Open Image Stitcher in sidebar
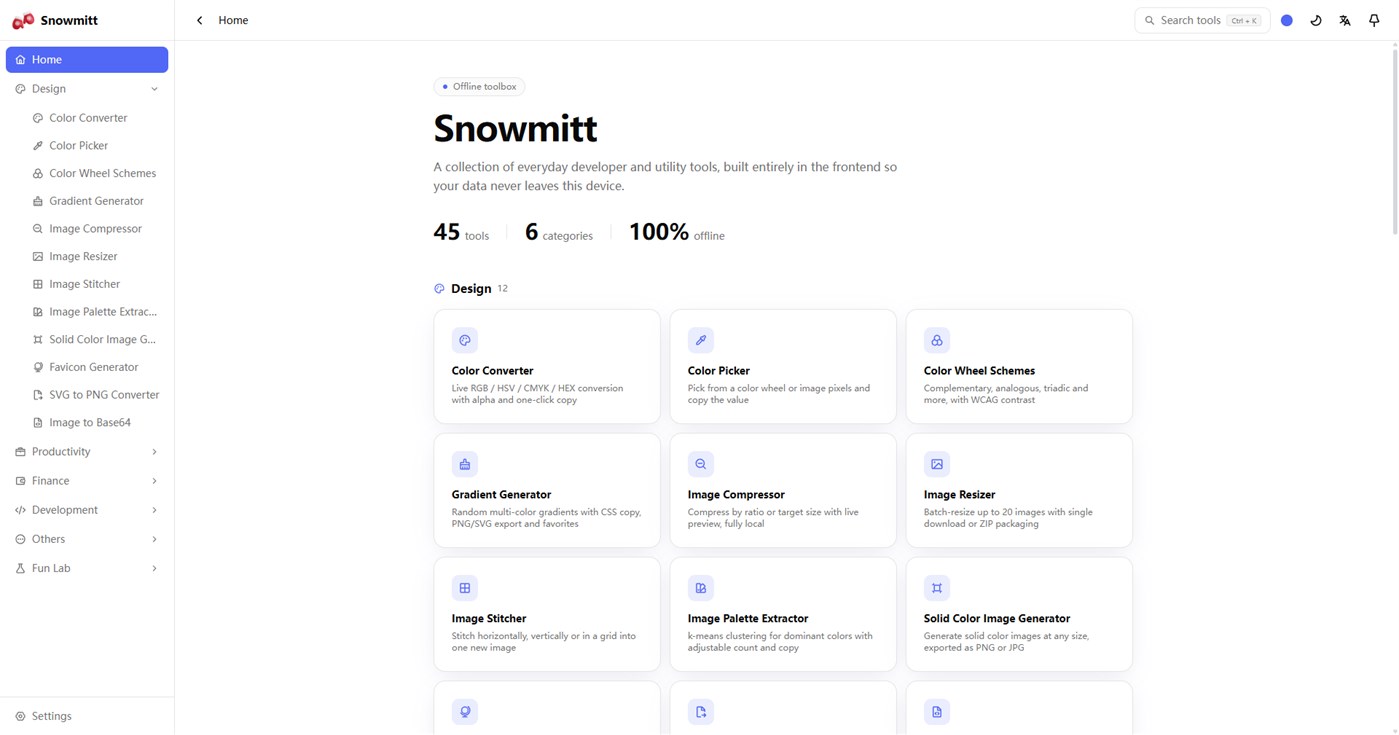 [x=95, y=284]
